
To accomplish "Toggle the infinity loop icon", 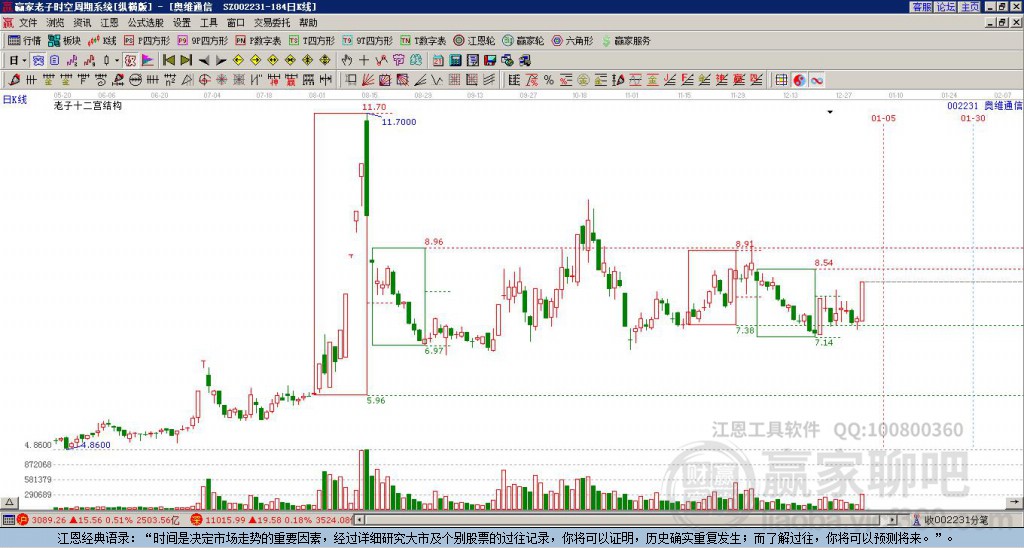I will click(x=816, y=80).
